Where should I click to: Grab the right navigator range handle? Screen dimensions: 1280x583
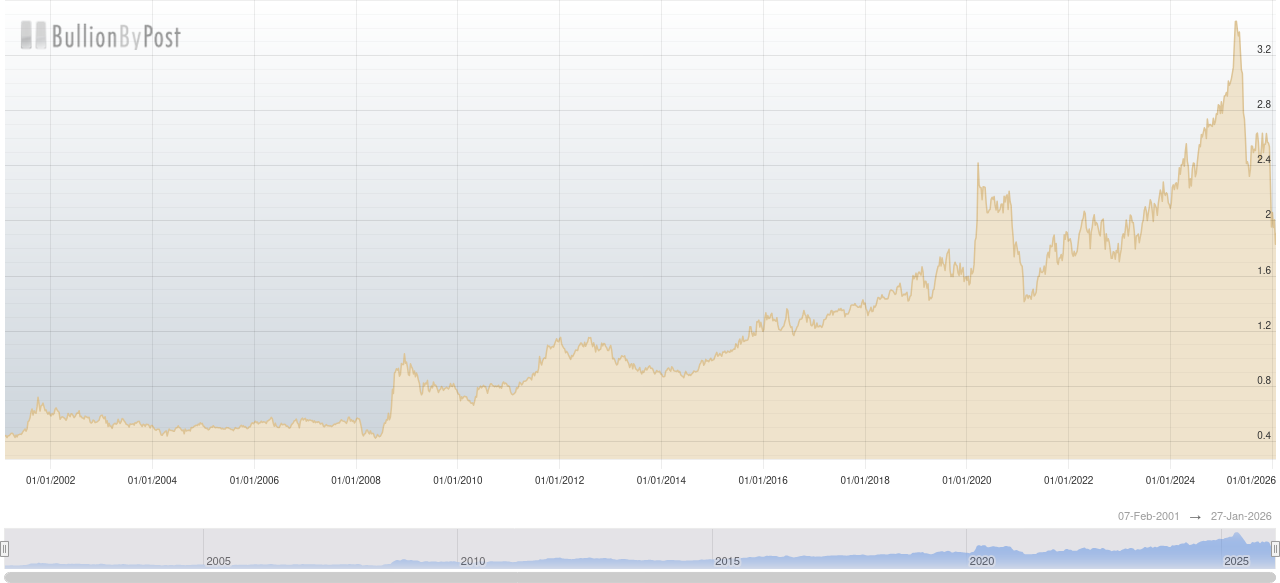tap(1275, 548)
